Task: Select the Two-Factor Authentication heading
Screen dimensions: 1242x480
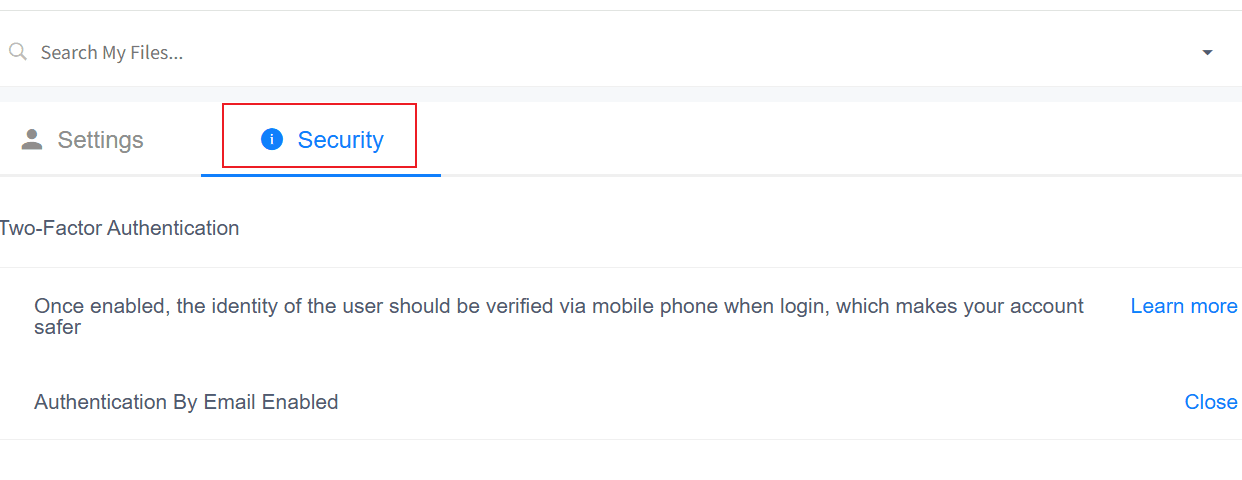Action: coord(119,228)
